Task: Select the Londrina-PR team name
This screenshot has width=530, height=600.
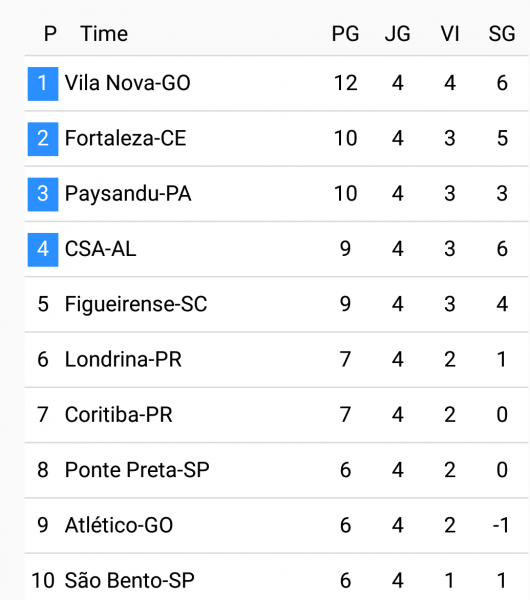Action: tap(123, 359)
